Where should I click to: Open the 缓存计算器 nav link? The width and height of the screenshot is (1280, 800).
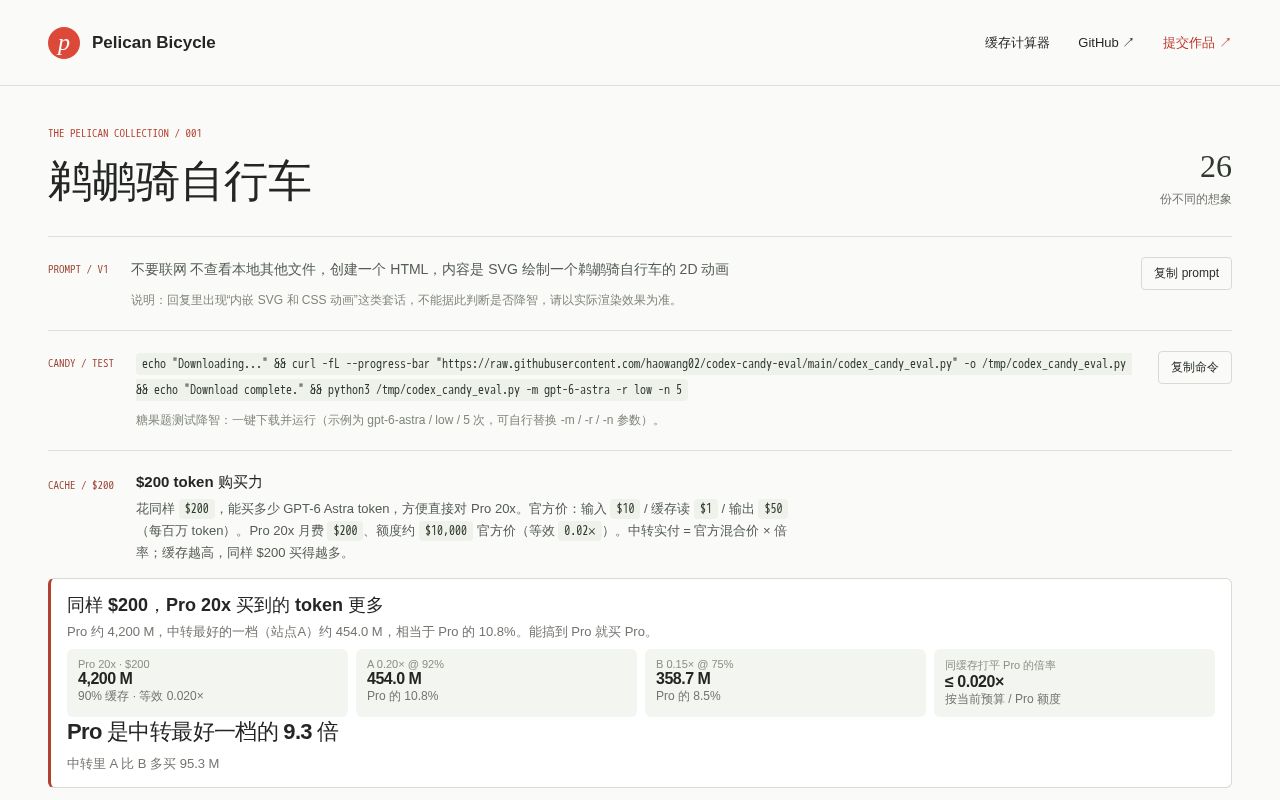coord(1017,43)
